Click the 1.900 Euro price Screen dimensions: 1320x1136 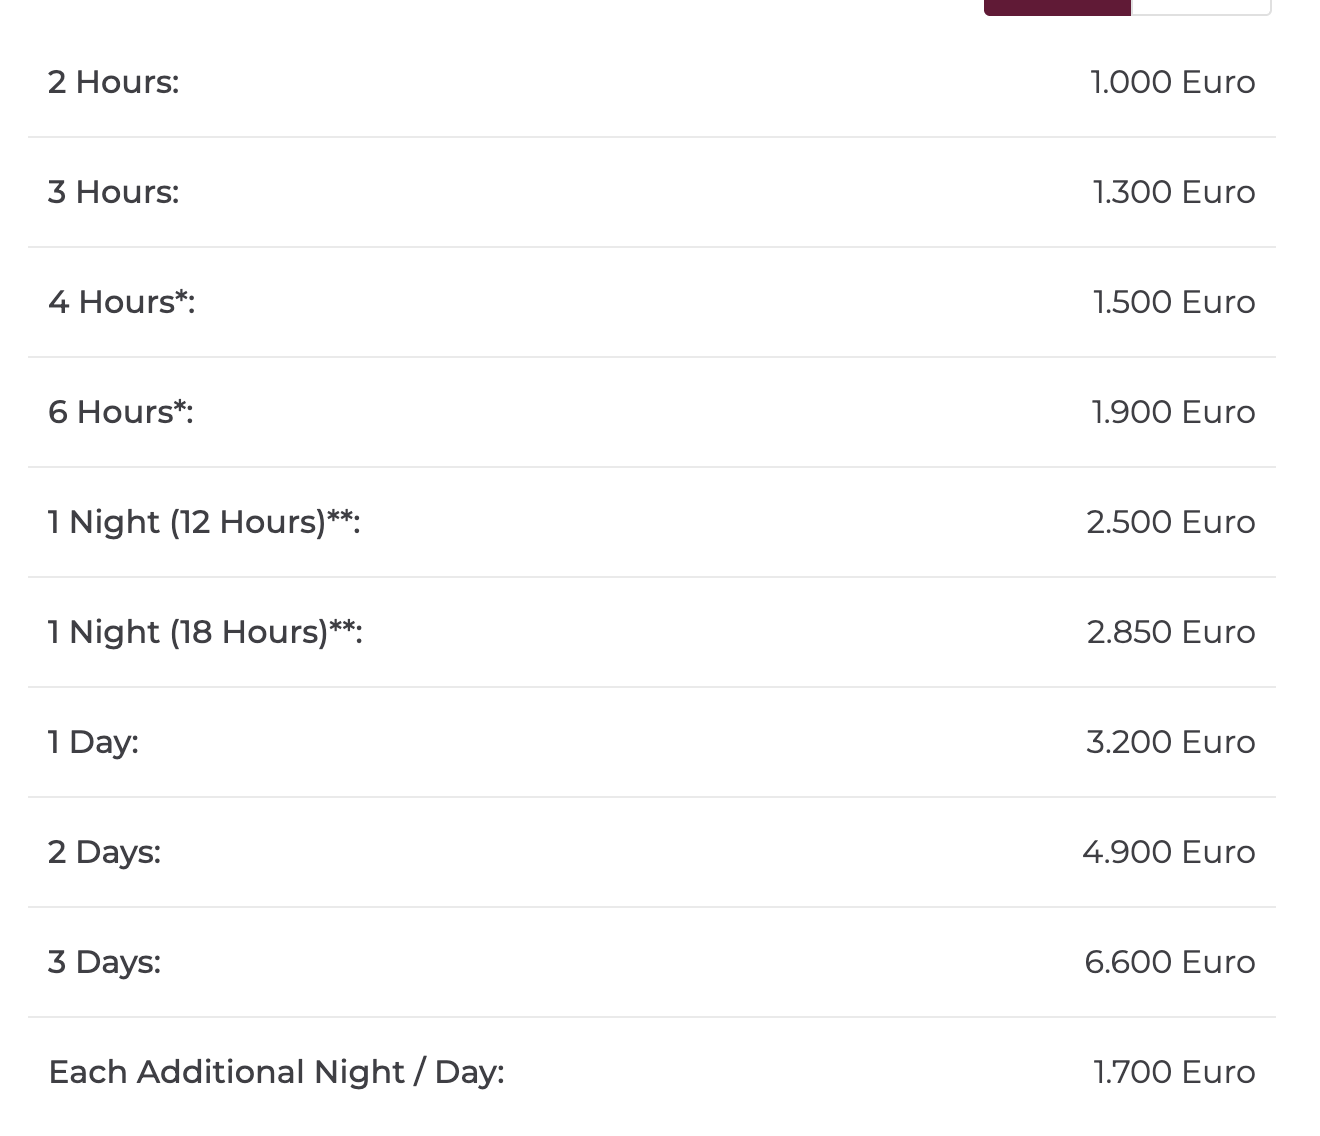click(1173, 412)
